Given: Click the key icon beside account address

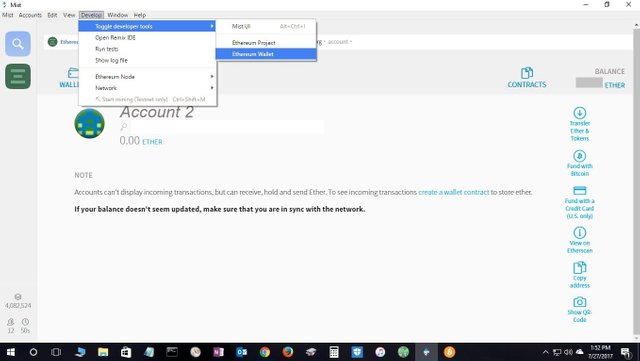Looking at the screenshot, I should [124, 127].
